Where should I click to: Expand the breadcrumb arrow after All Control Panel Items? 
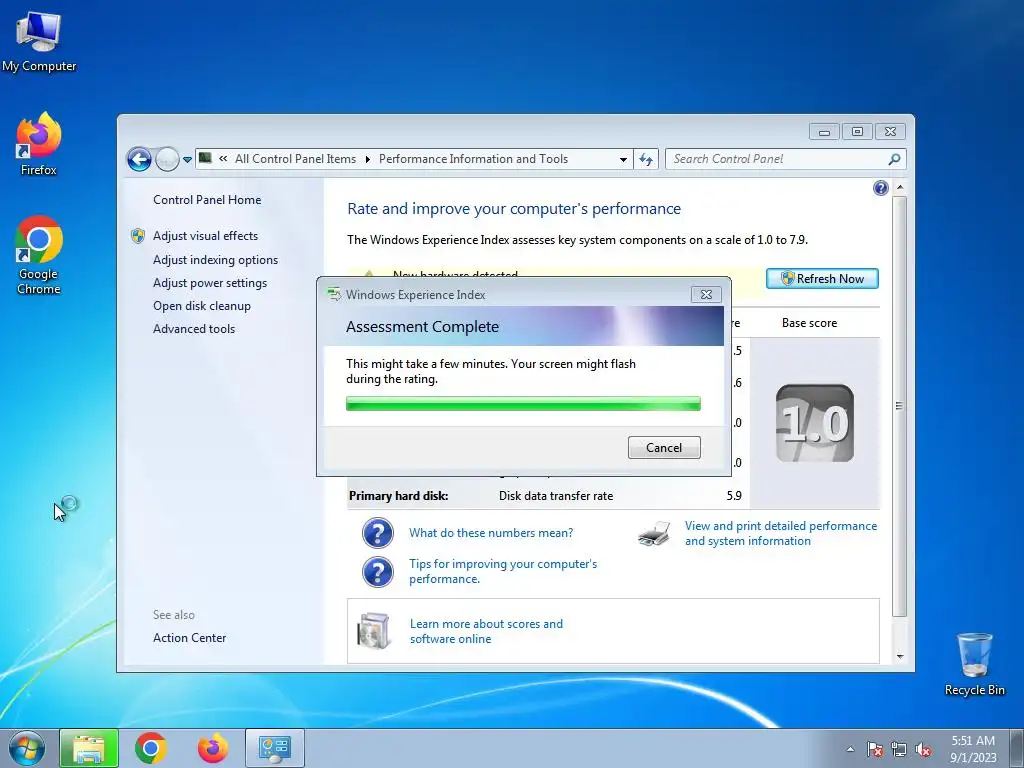(x=368, y=159)
